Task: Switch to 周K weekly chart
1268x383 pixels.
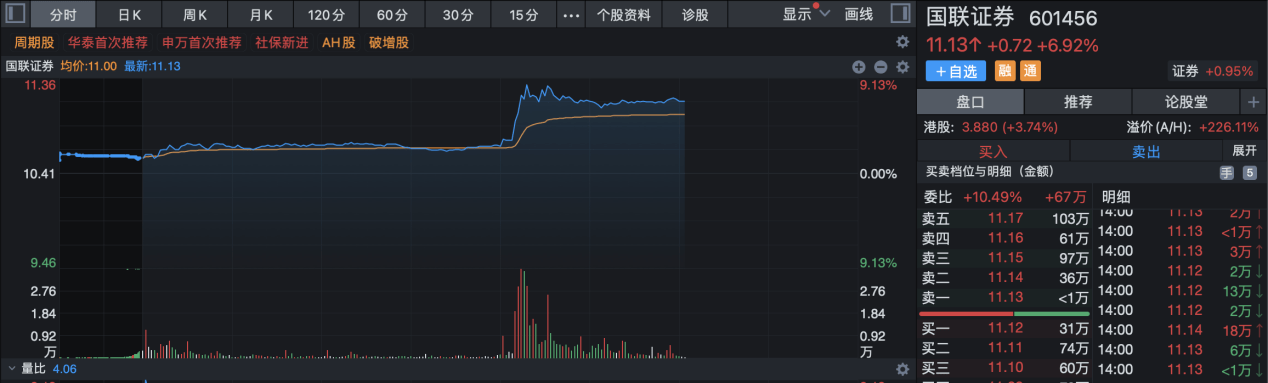Action: pyautogui.click(x=195, y=15)
